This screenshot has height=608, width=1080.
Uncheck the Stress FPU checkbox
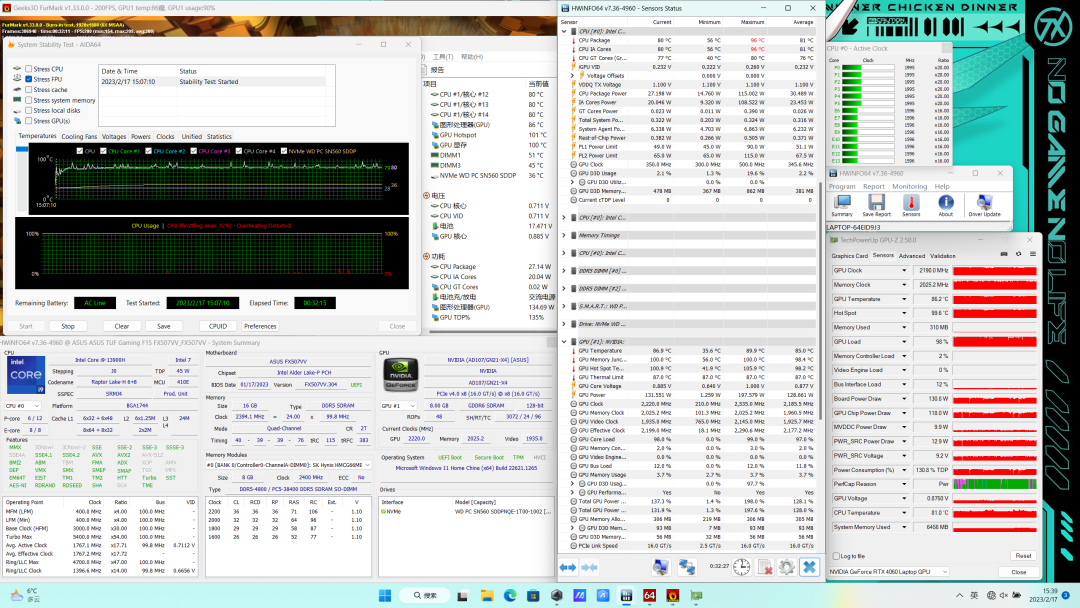click(29, 80)
